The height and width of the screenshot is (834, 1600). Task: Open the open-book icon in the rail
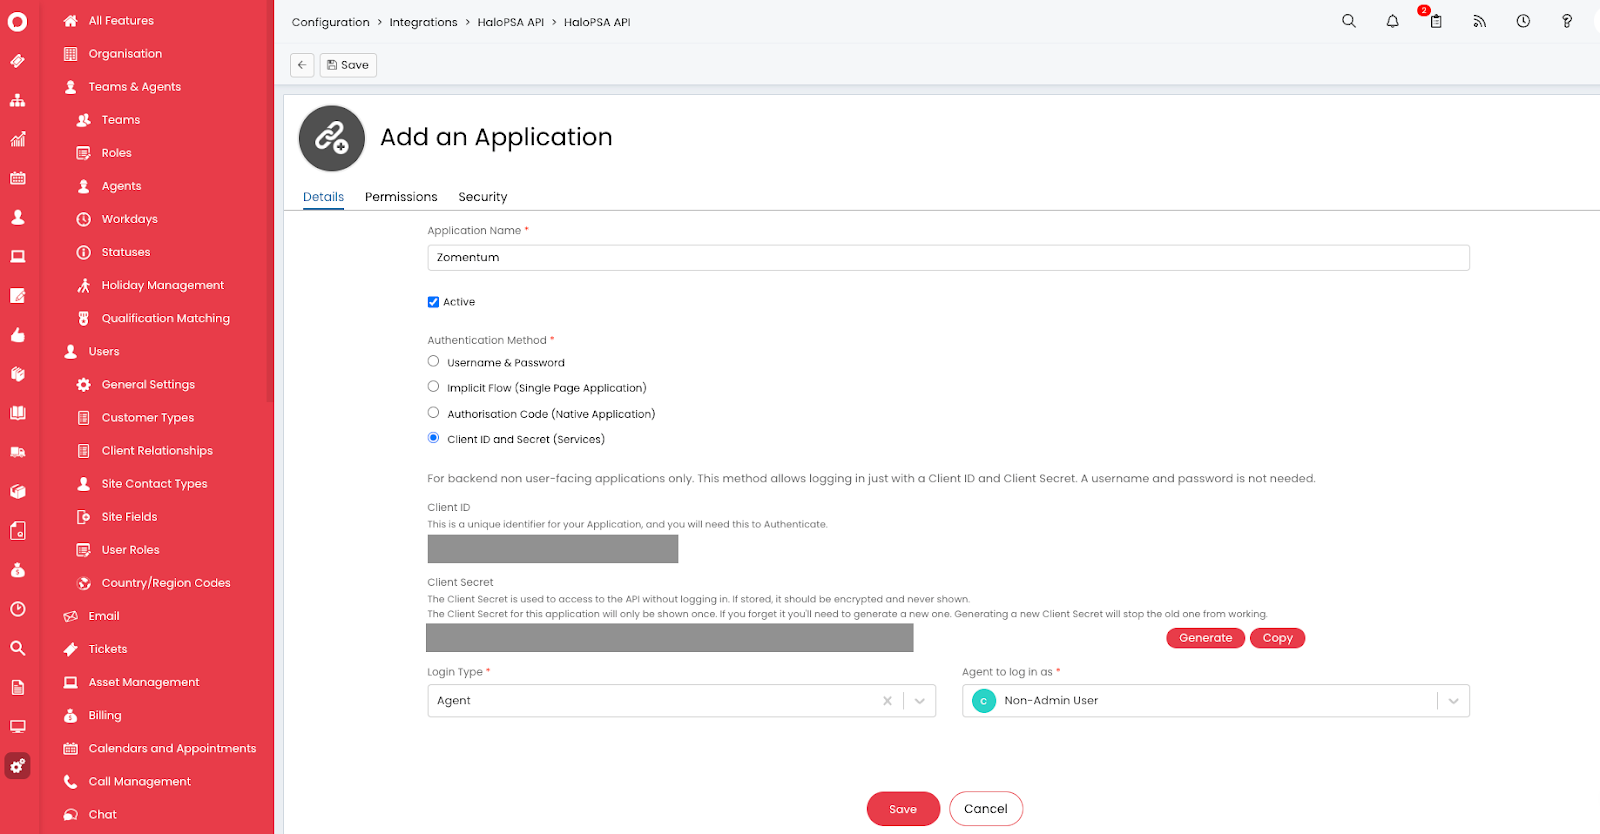(x=17, y=413)
